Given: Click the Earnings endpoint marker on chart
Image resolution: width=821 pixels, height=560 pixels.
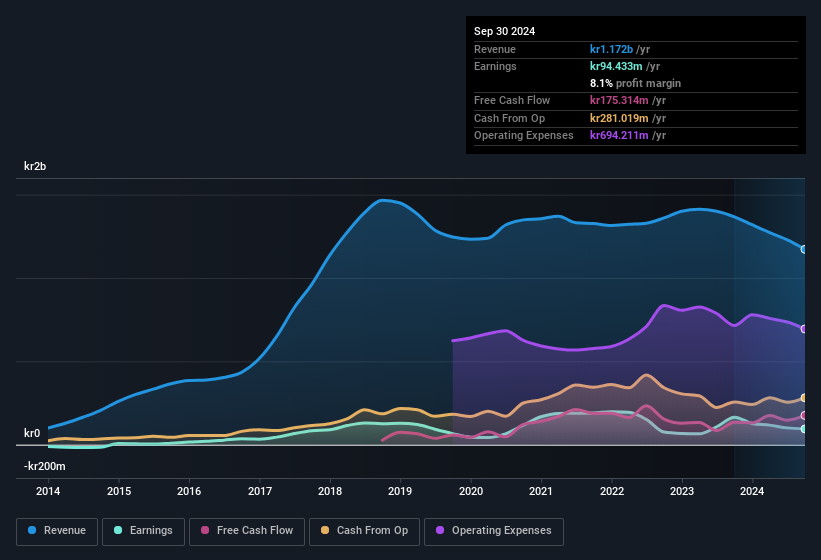Looking at the screenshot, I should [804, 429].
